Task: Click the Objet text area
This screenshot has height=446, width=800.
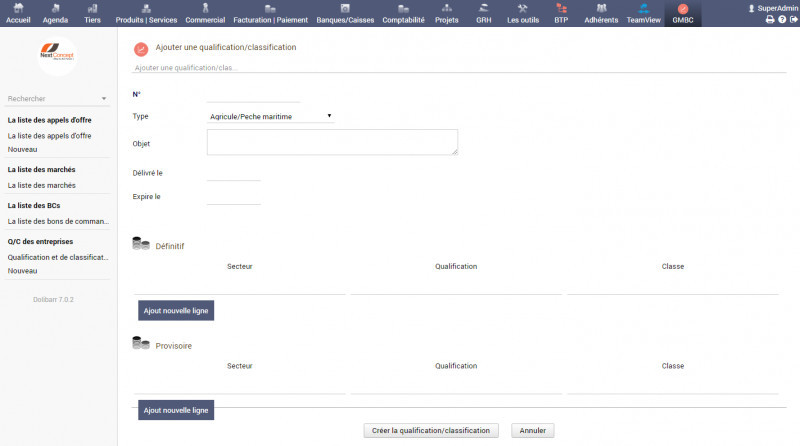Action: pyautogui.click(x=332, y=142)
